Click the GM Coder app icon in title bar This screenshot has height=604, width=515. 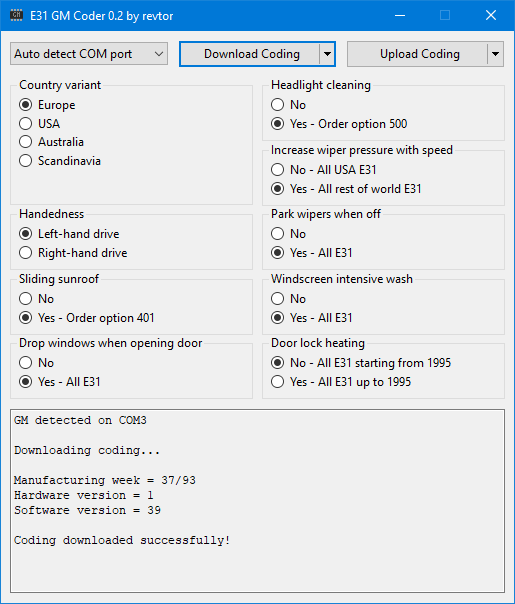coord(16,15)
